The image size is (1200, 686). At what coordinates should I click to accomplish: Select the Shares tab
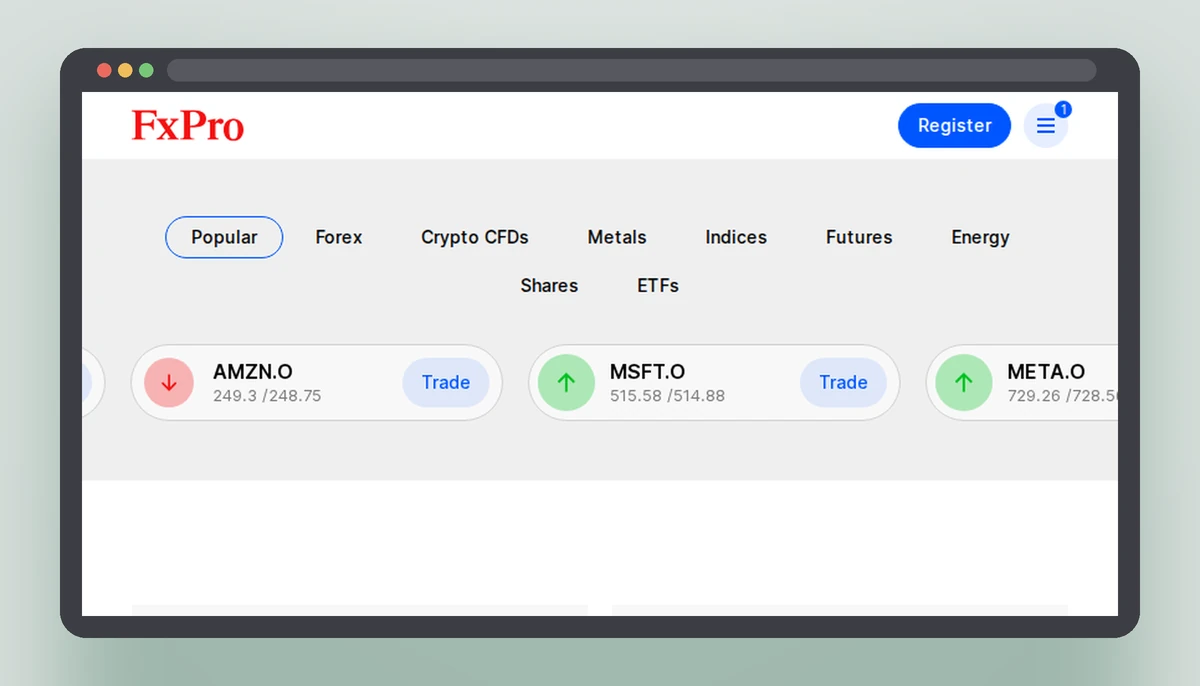click(549, 285)
